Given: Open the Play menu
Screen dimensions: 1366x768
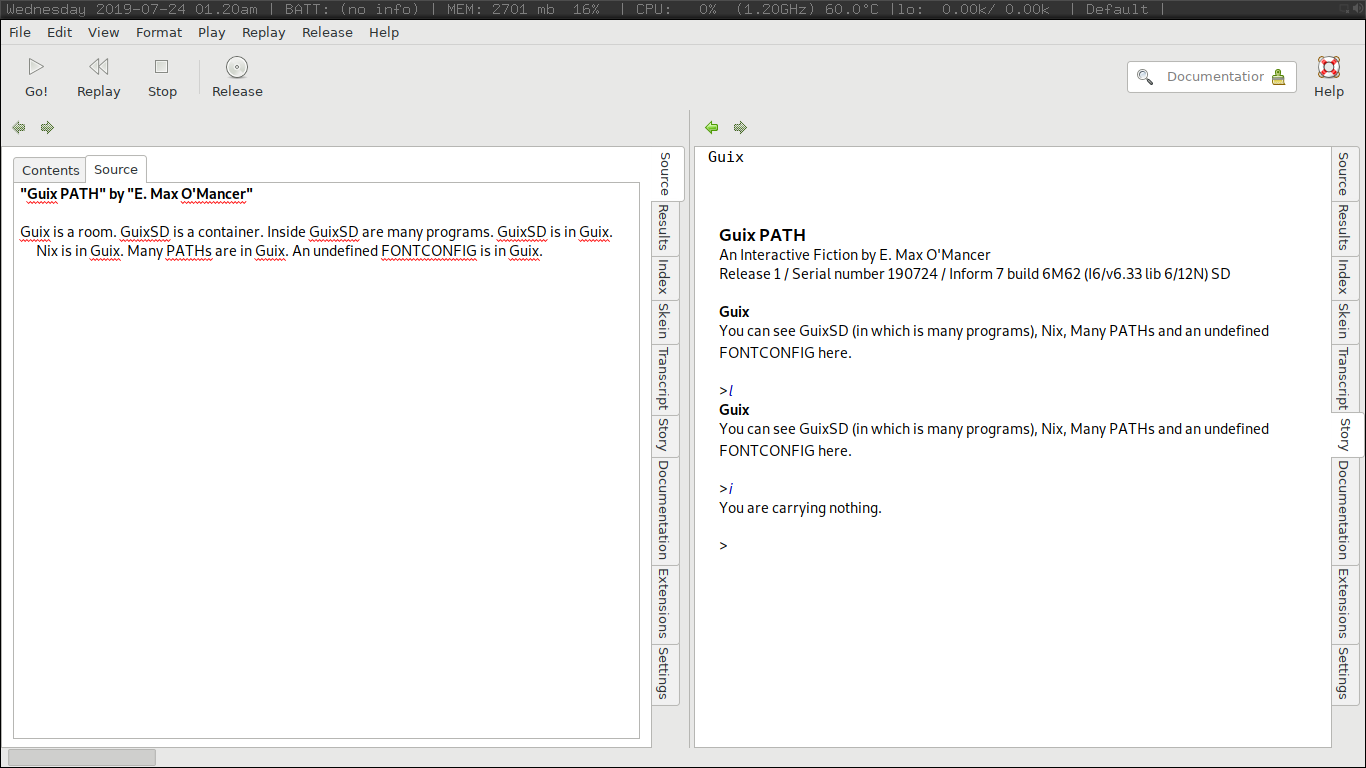Looking at the screenshot, I should coord(212,32).
